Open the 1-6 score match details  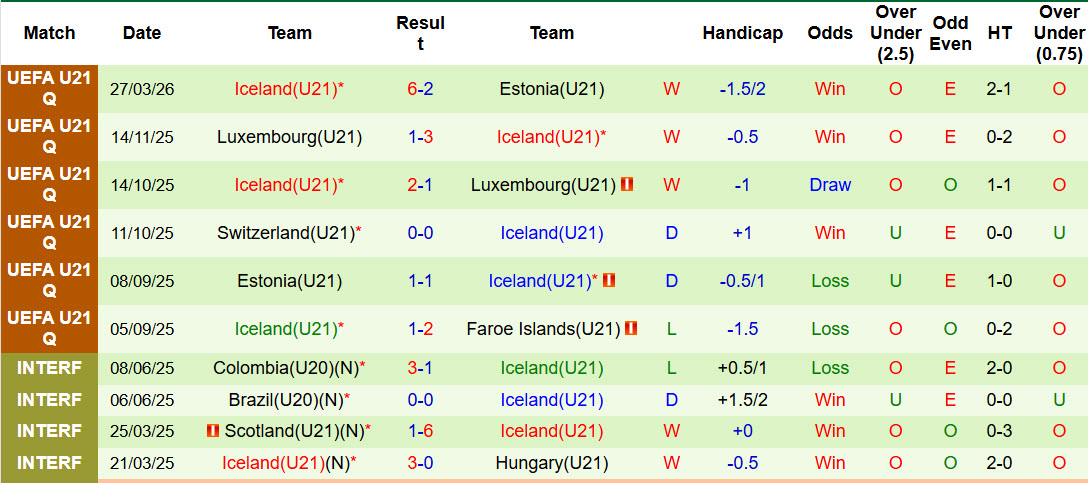pos(420,431)
